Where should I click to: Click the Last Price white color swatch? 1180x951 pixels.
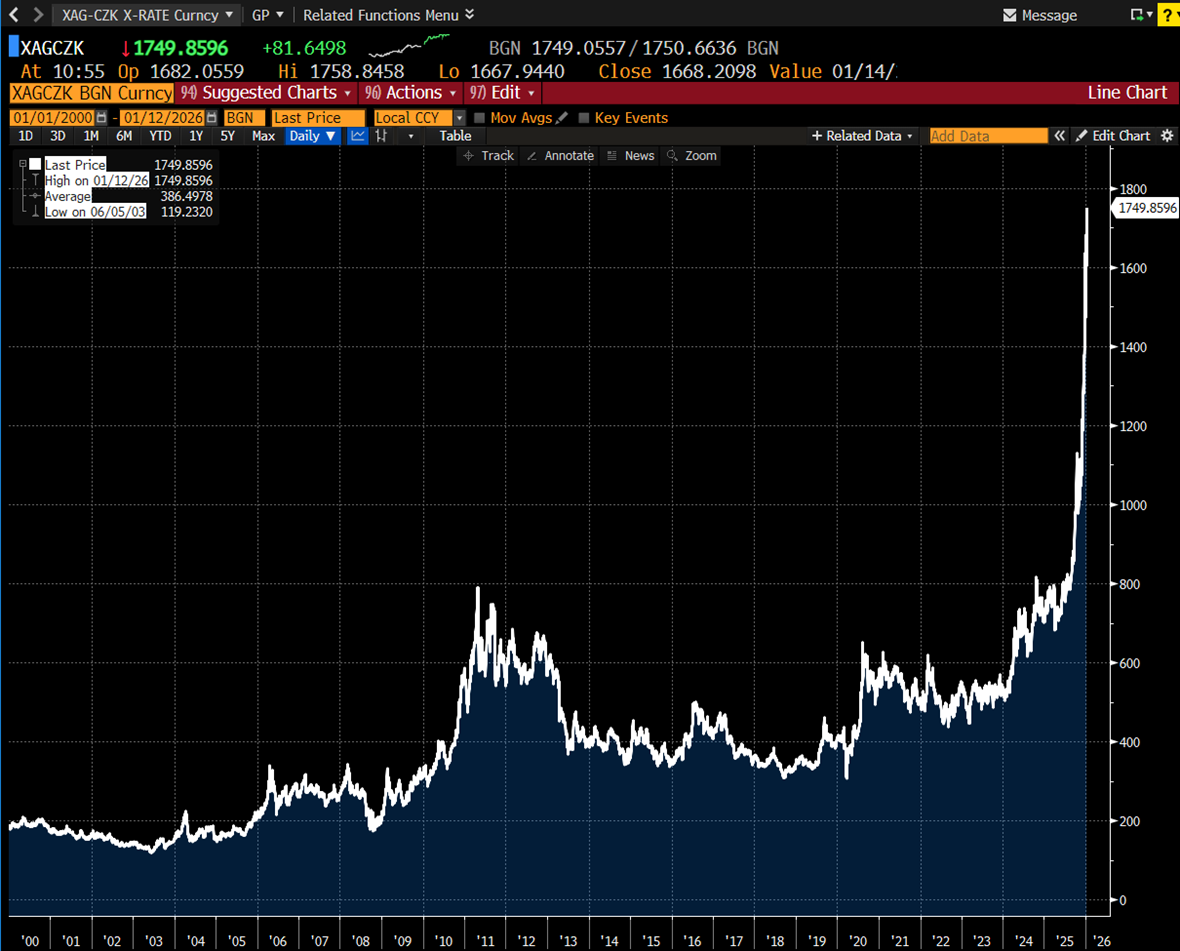35,164
